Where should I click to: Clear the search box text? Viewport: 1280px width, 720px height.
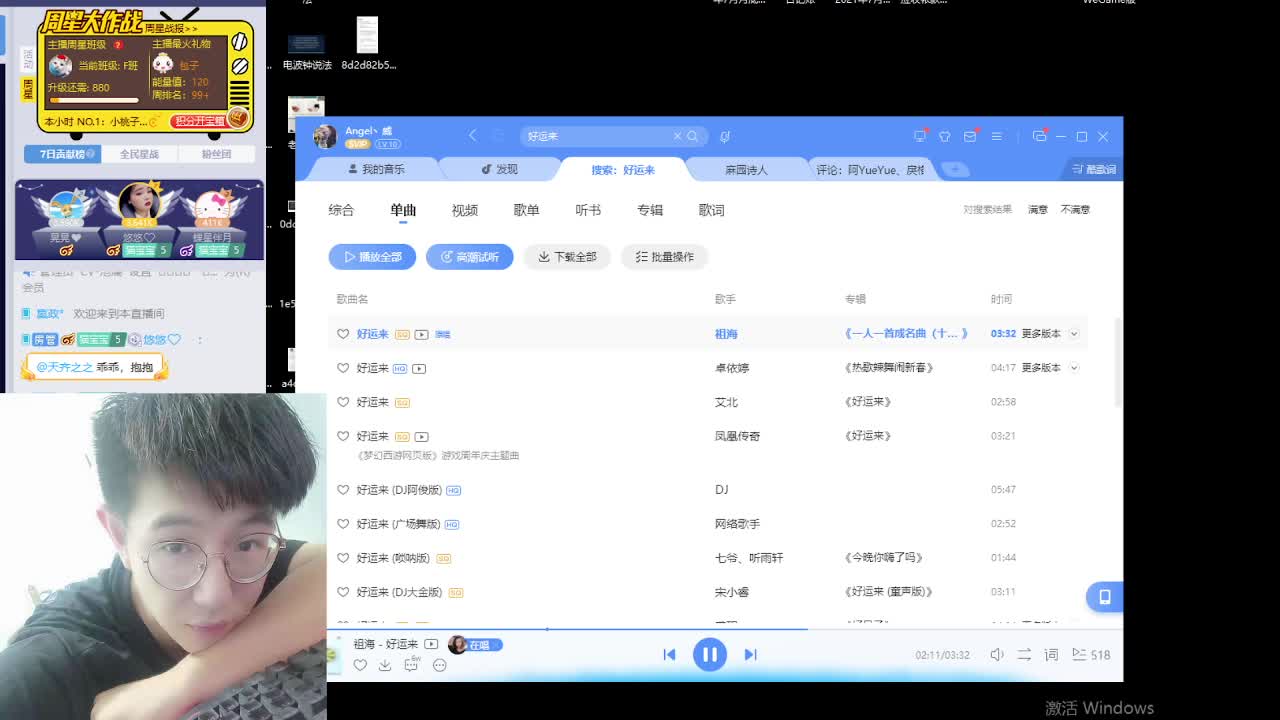[677, 136]
